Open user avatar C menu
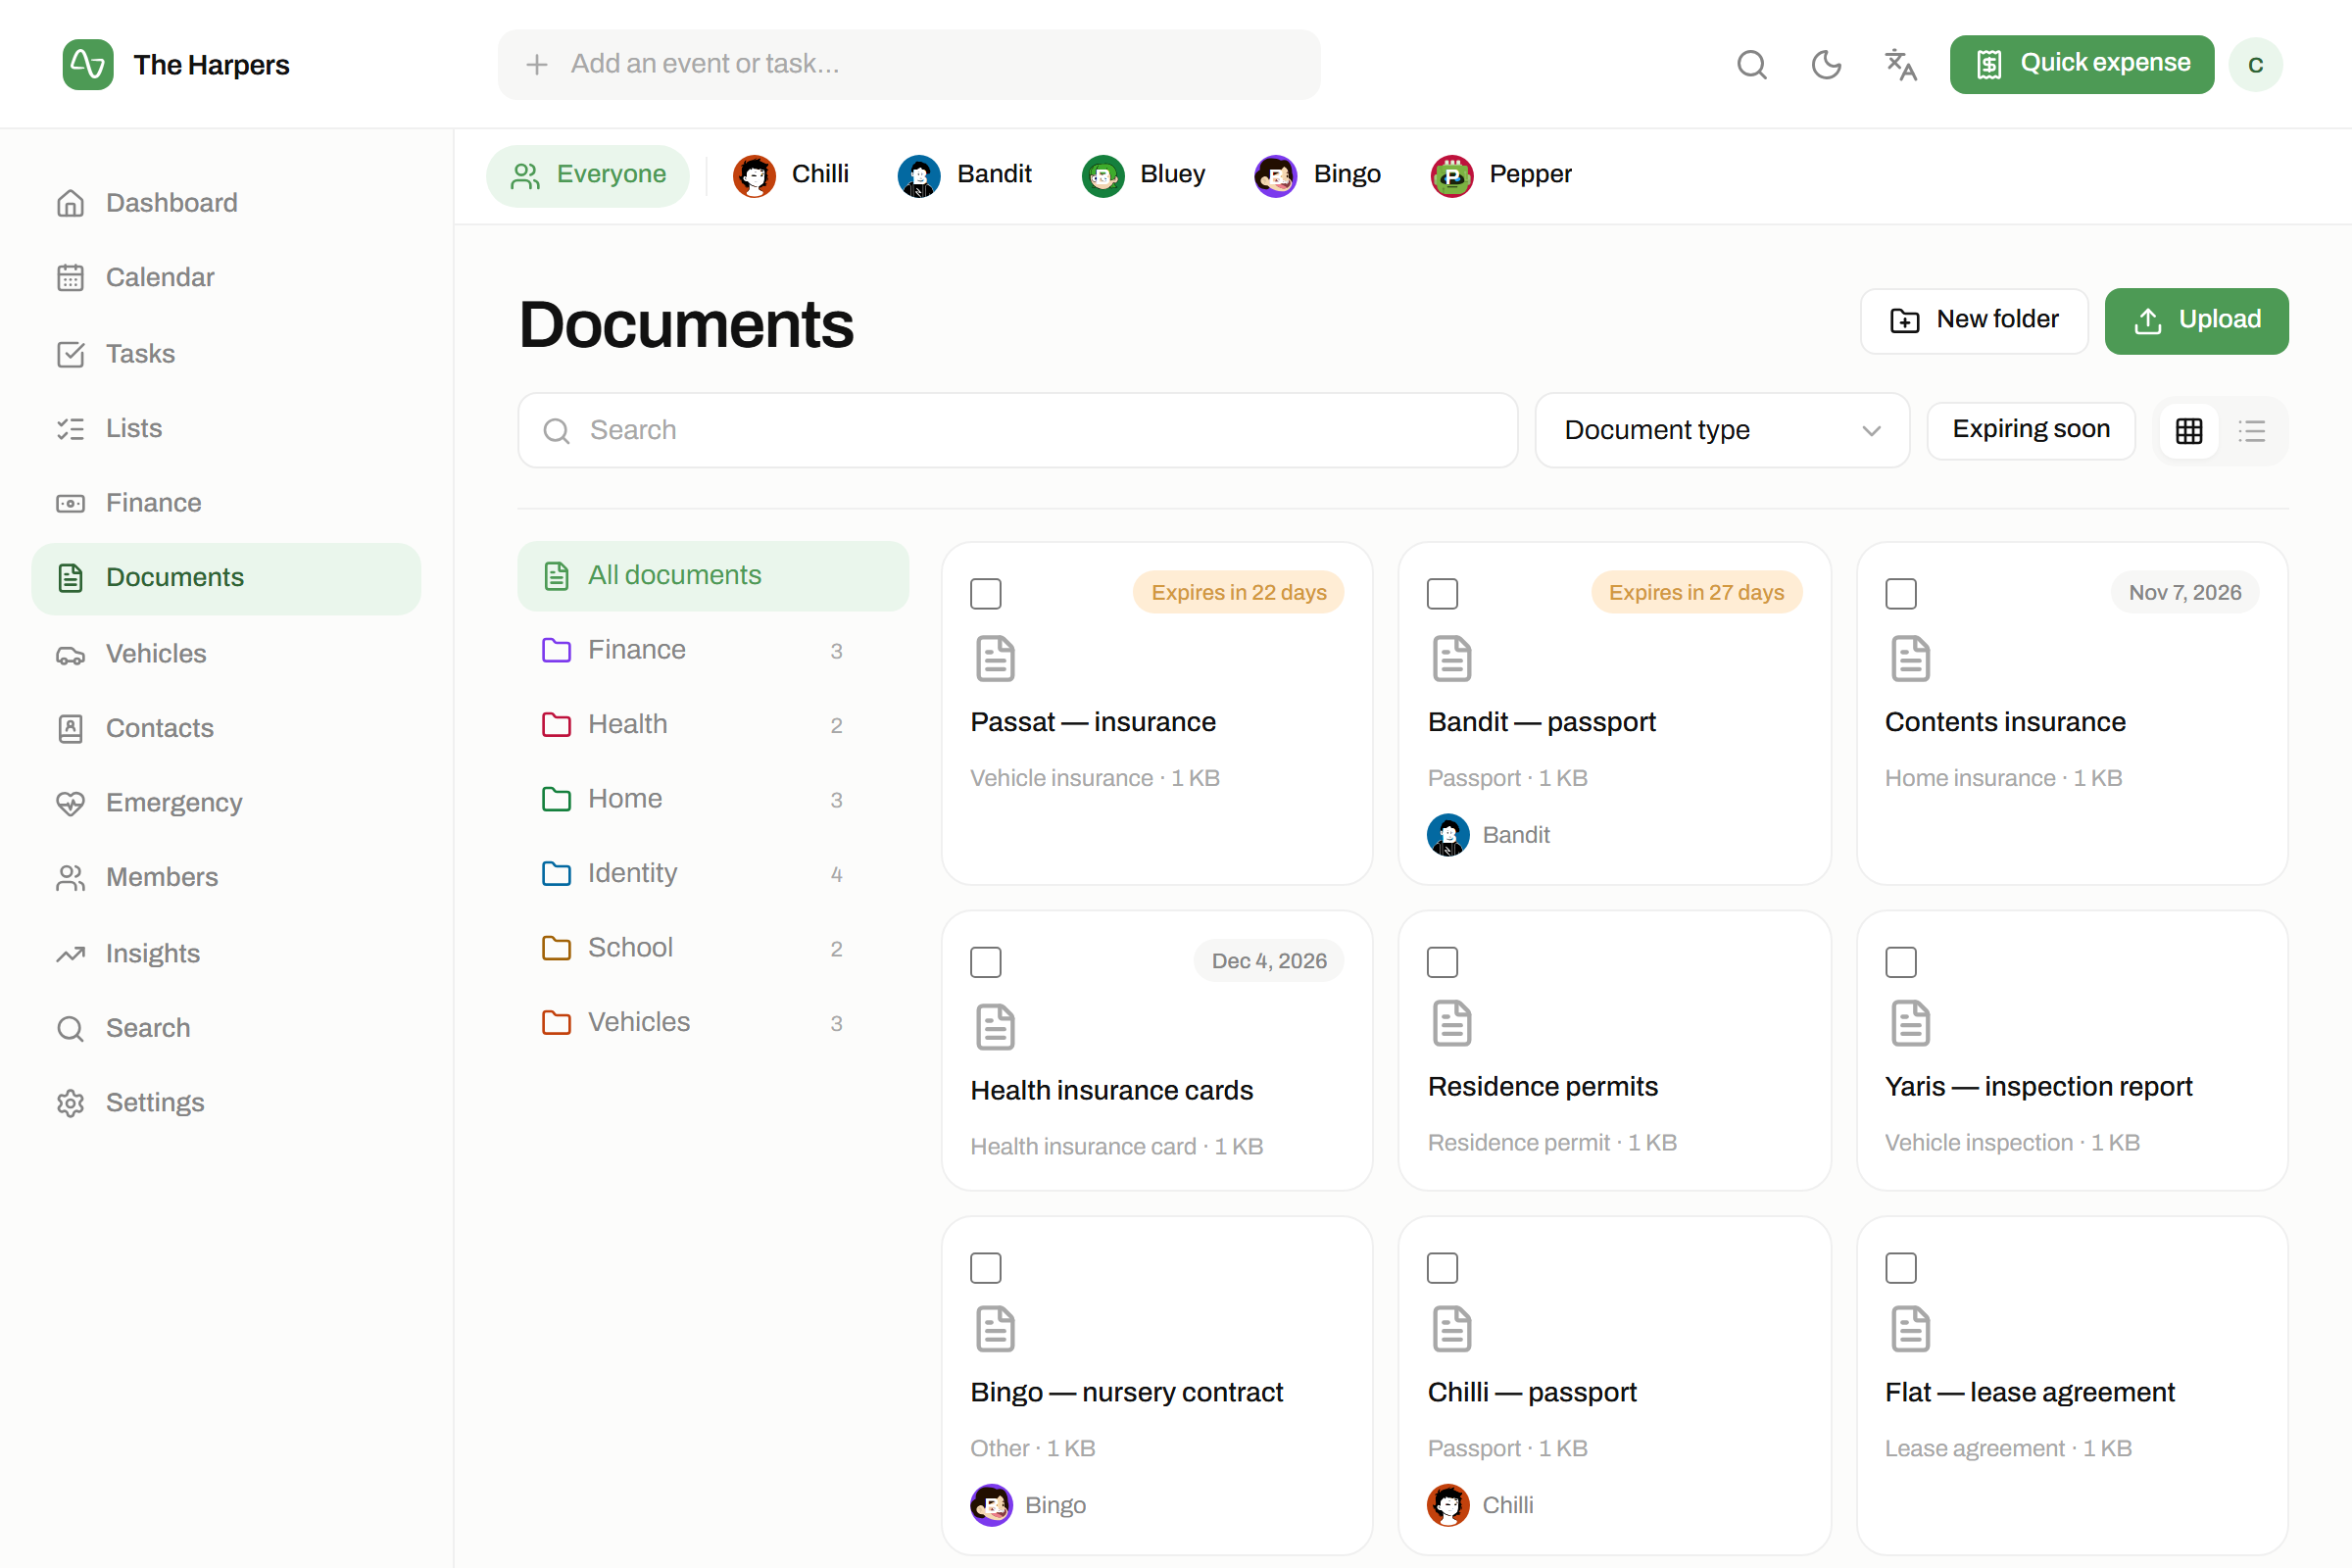Viewport: 2352px width, 1568px height. pos(2255,65)
